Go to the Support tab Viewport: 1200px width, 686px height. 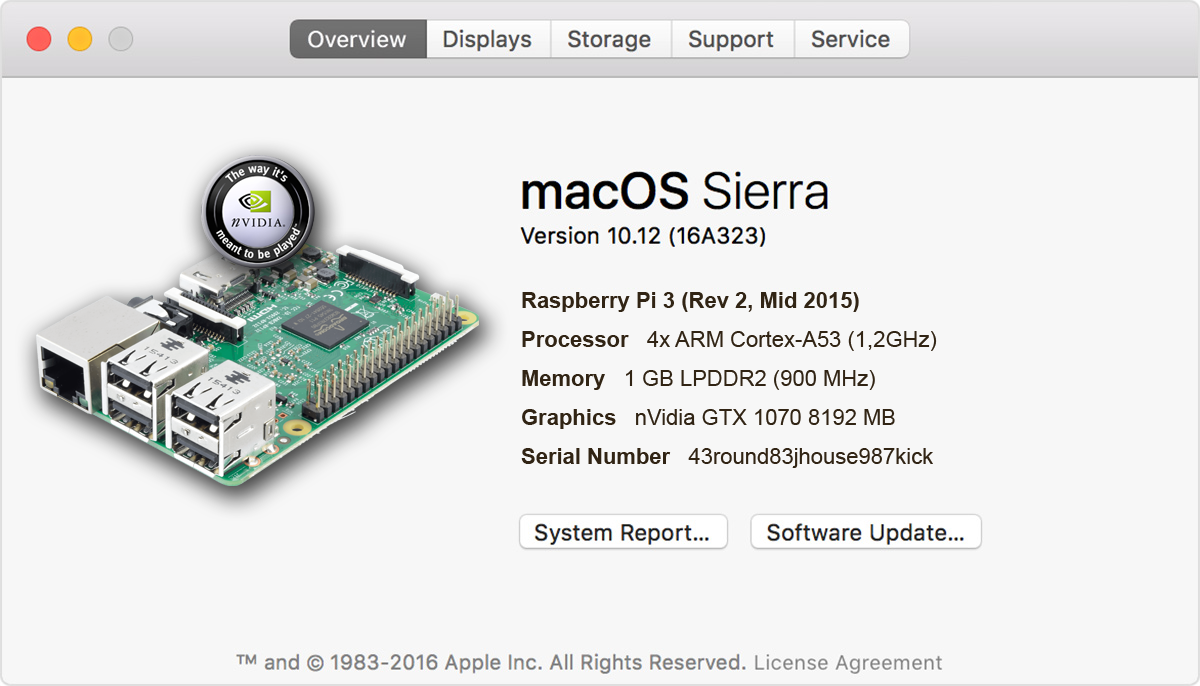(x=731, y=40)
